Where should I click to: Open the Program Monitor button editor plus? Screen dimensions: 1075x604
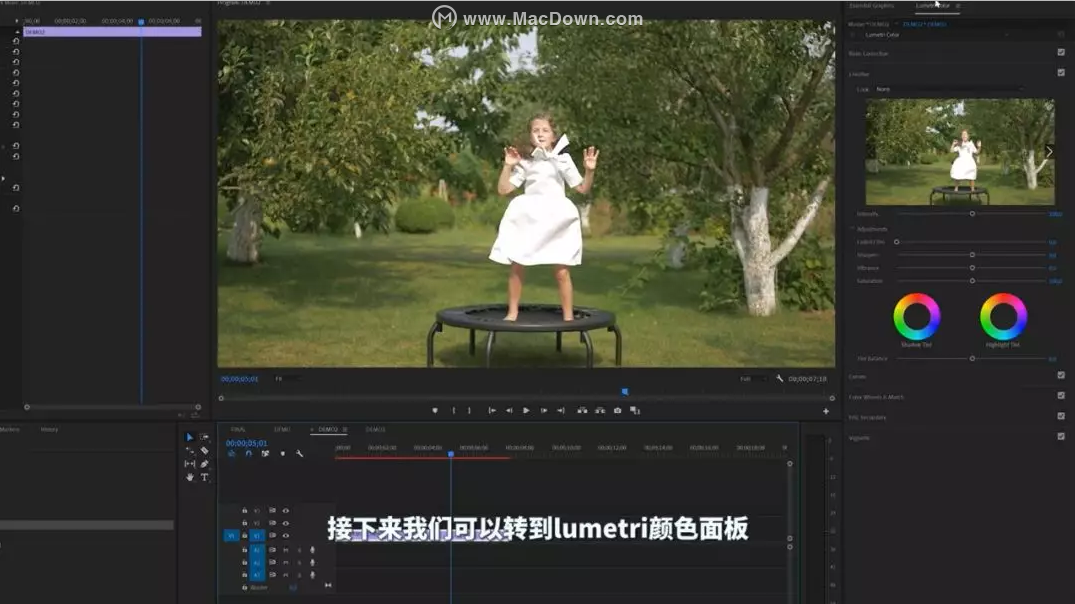825,411
